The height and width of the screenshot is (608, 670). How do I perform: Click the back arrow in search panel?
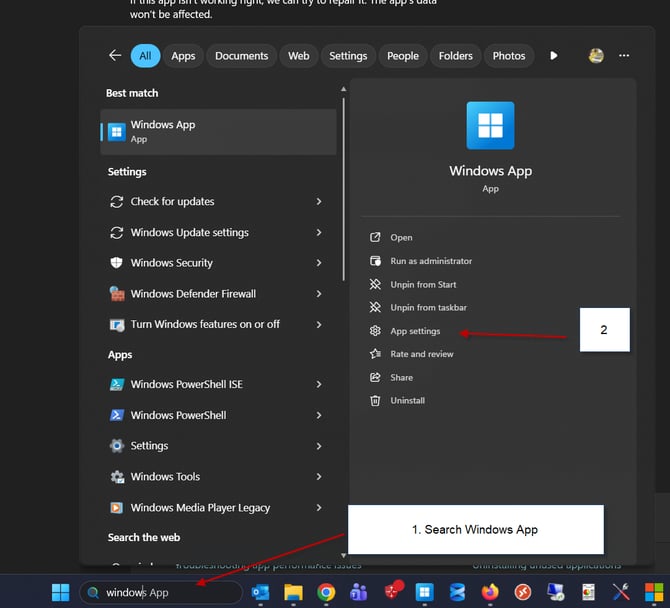point(115,56)
